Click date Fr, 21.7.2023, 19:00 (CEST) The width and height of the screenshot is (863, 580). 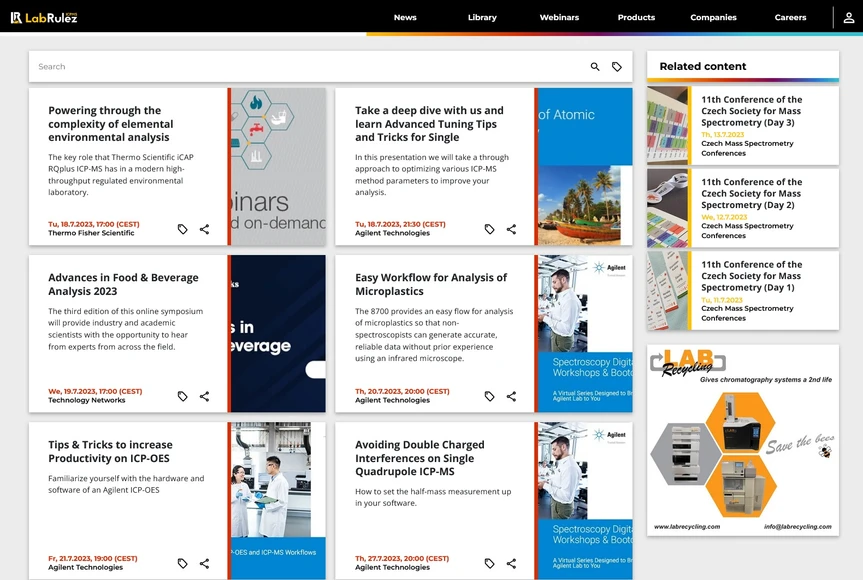(92, 559)
